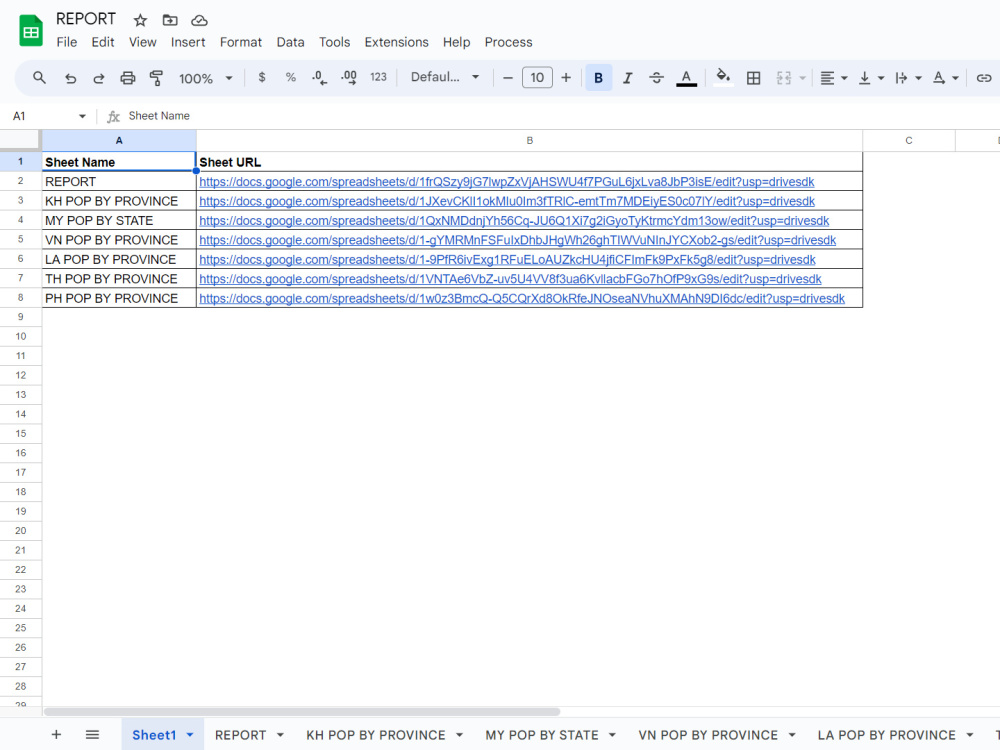Expand the merge cells dropdown arrow

pos(803,78)
